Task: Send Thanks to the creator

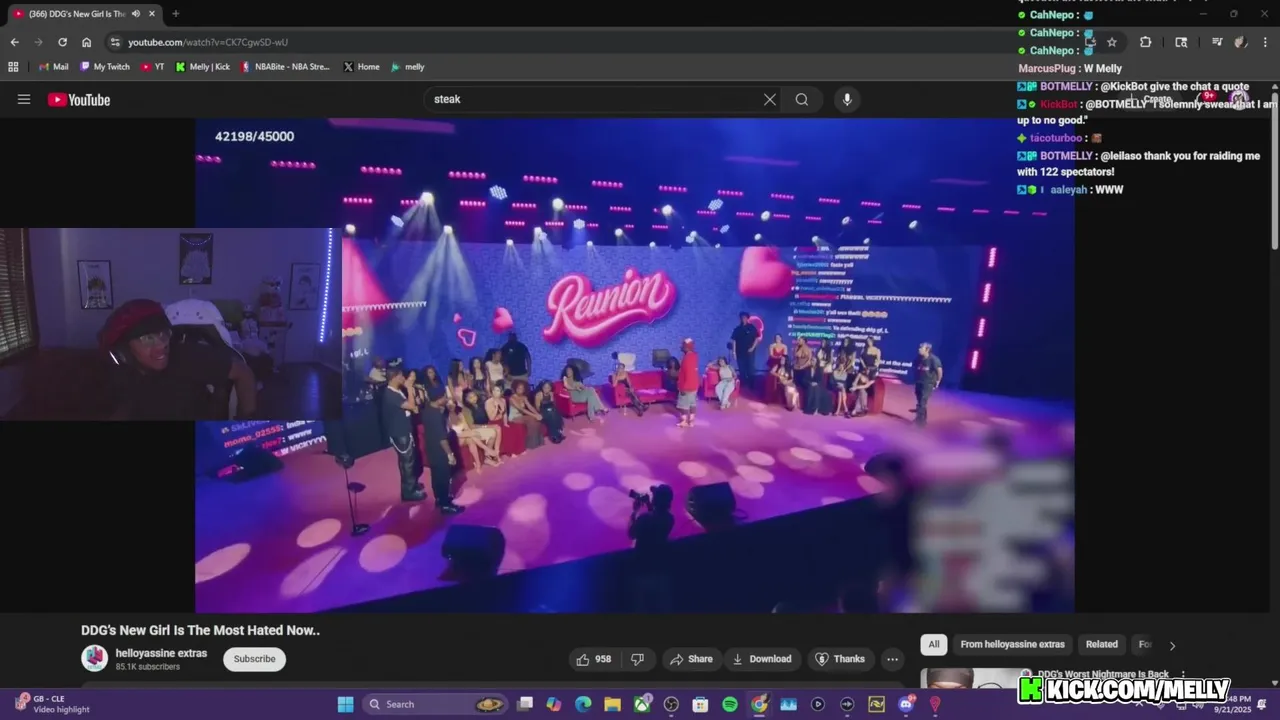Action: tap(840, 659)
